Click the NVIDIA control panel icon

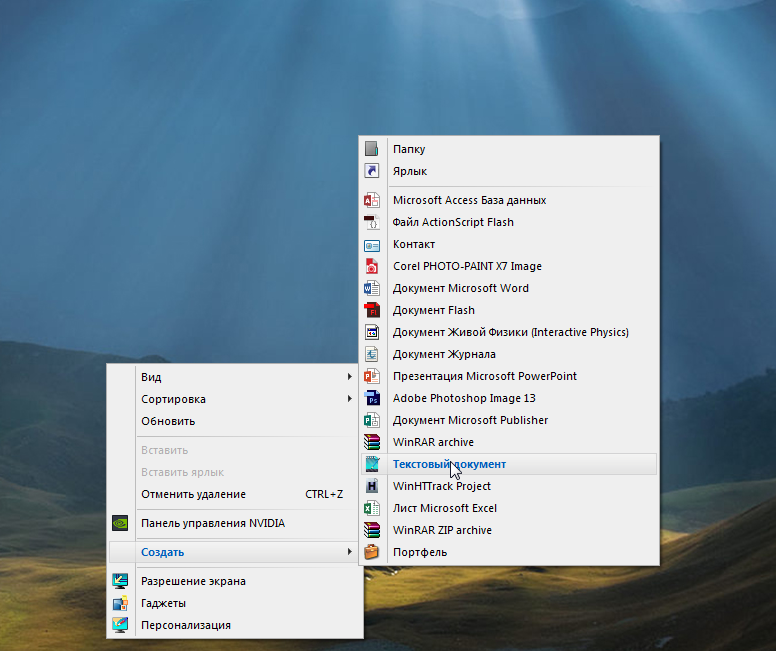pos(120,523)
